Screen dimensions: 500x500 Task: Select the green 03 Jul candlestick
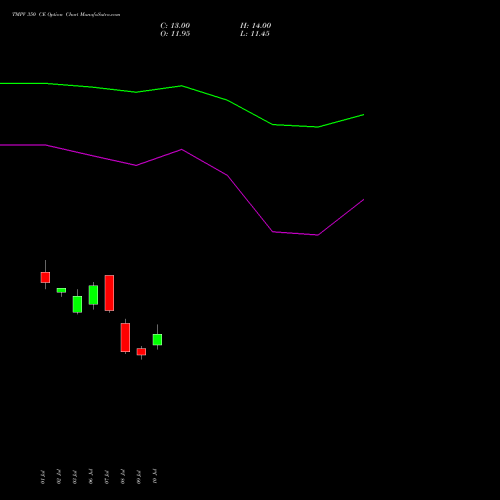(x=77, y=304)
